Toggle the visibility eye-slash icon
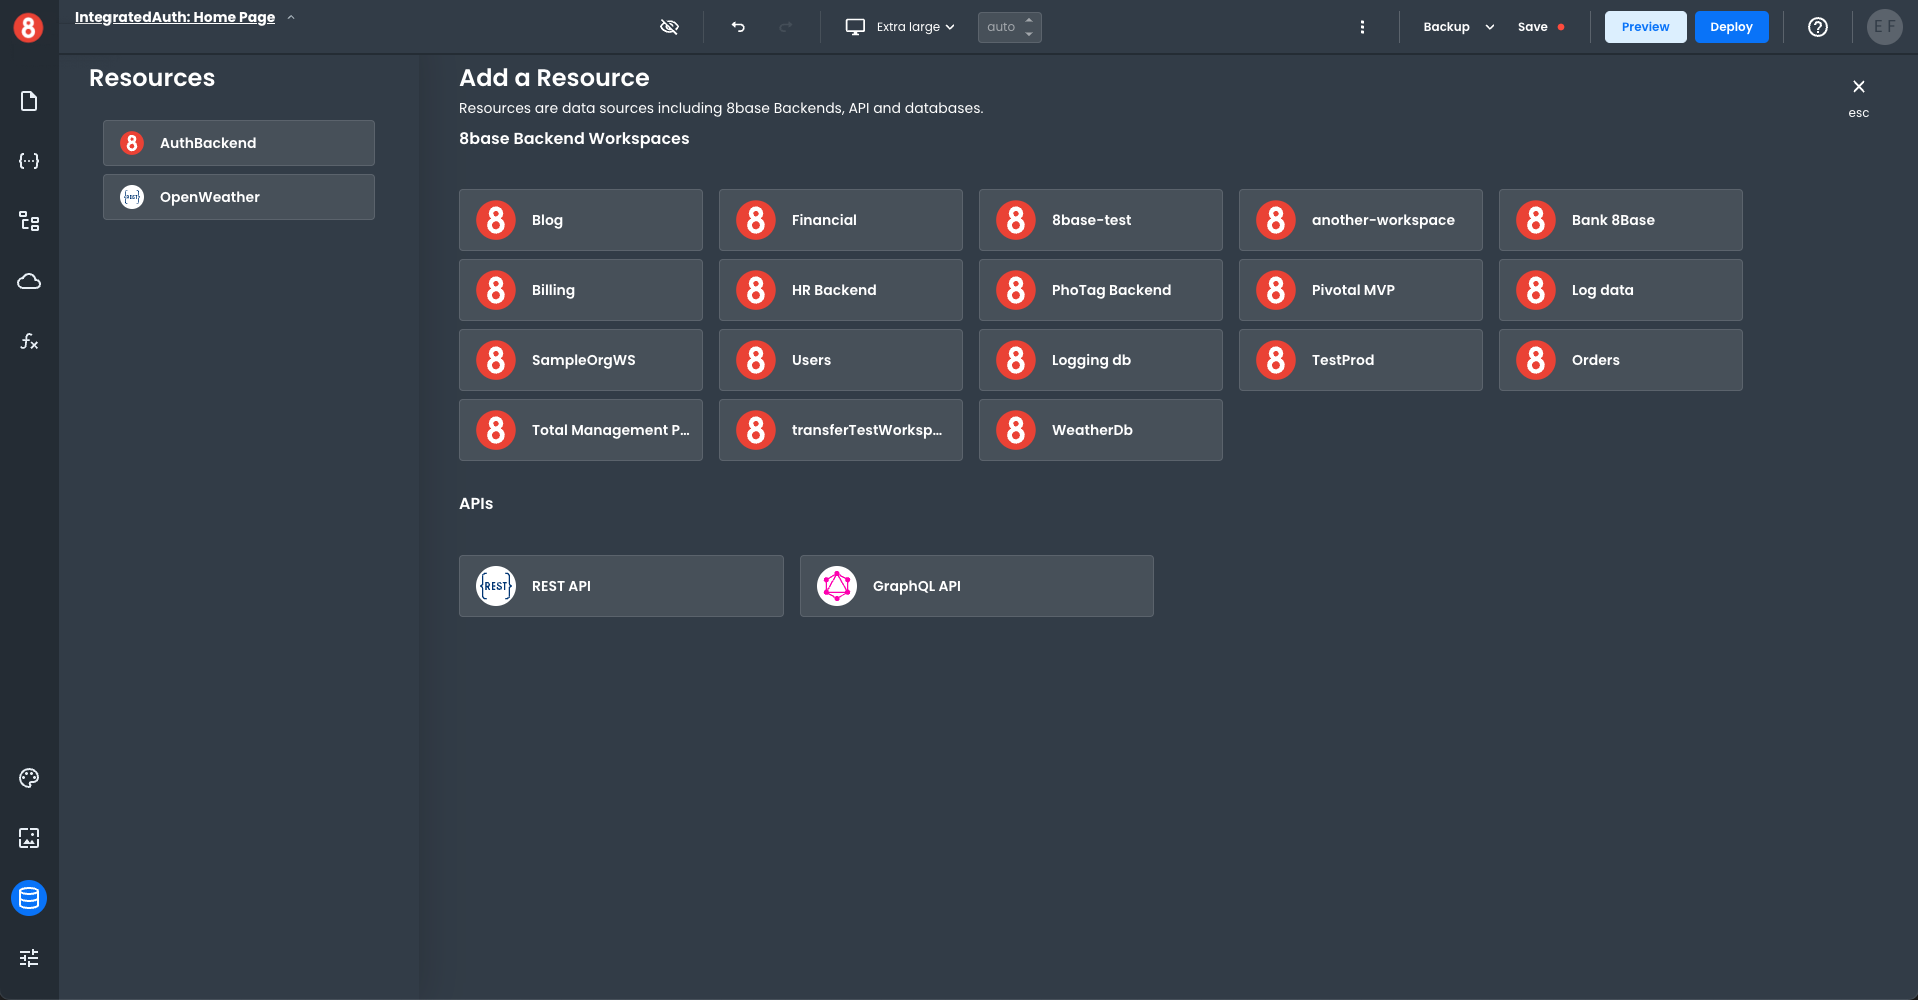Viewport: 1918px width, 1000px height. coord(669,27)
